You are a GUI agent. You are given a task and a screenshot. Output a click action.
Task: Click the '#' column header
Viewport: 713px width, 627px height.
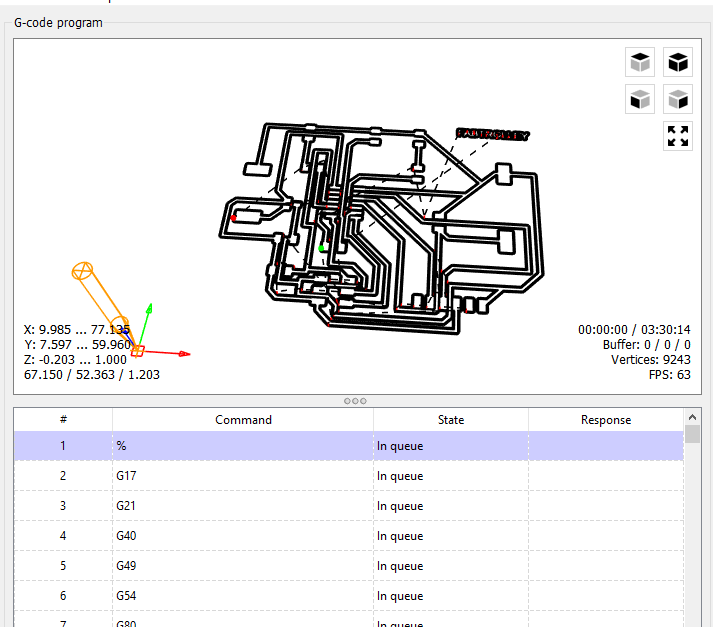pyautogui.click(x=63, y=420)
